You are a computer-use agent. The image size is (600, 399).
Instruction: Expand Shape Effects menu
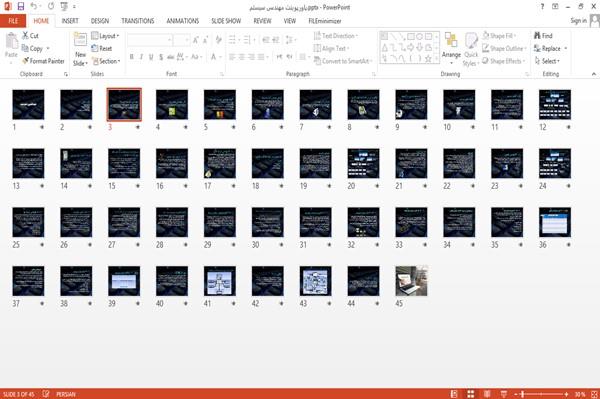[504, 61]
